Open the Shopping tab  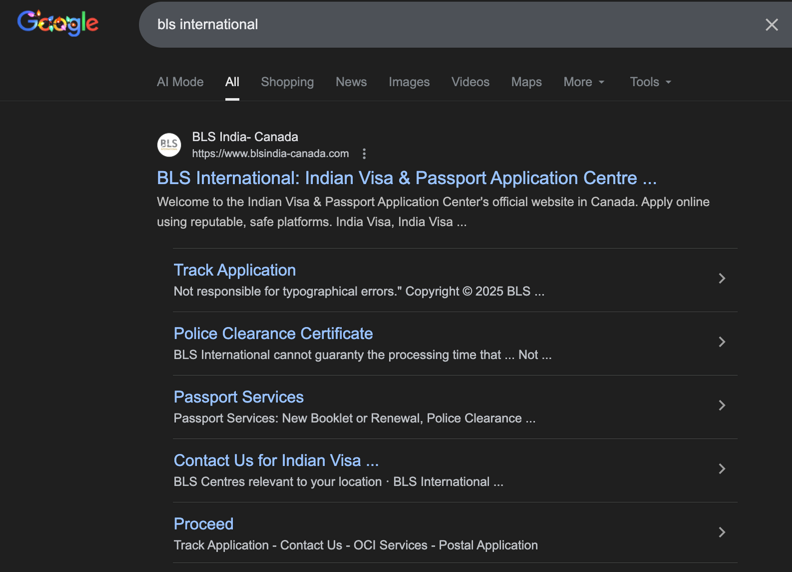[287, 82]
